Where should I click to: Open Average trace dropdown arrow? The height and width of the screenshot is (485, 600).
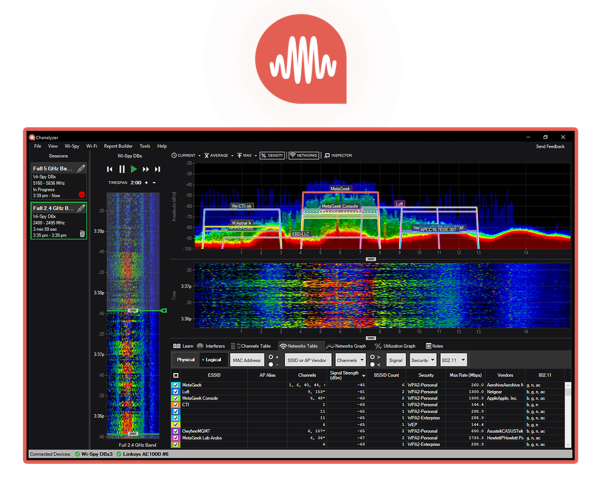pos(232,156)
